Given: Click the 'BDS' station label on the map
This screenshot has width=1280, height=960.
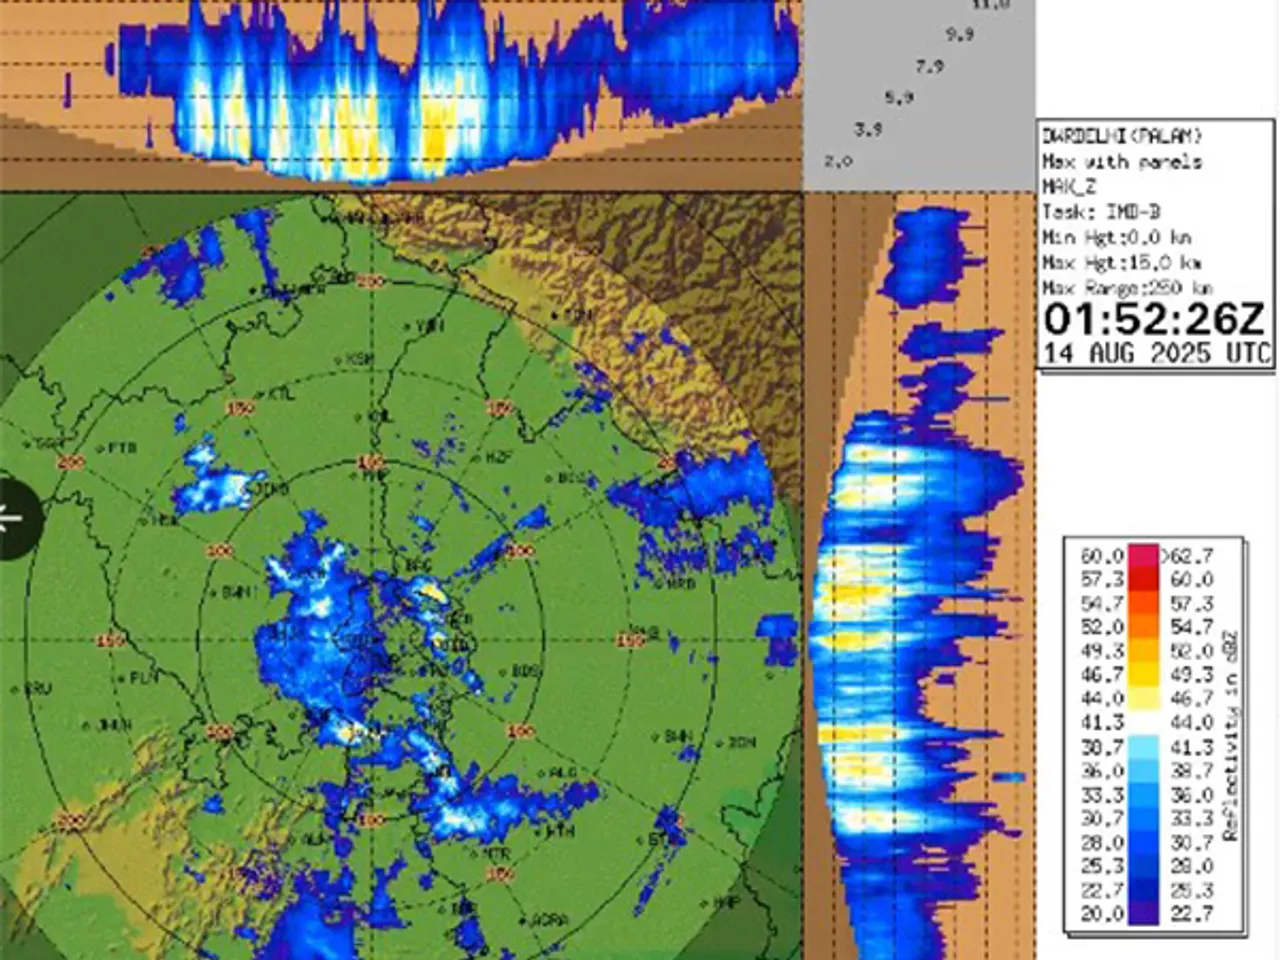Looking at the screenshot, I should click(525, 671).
